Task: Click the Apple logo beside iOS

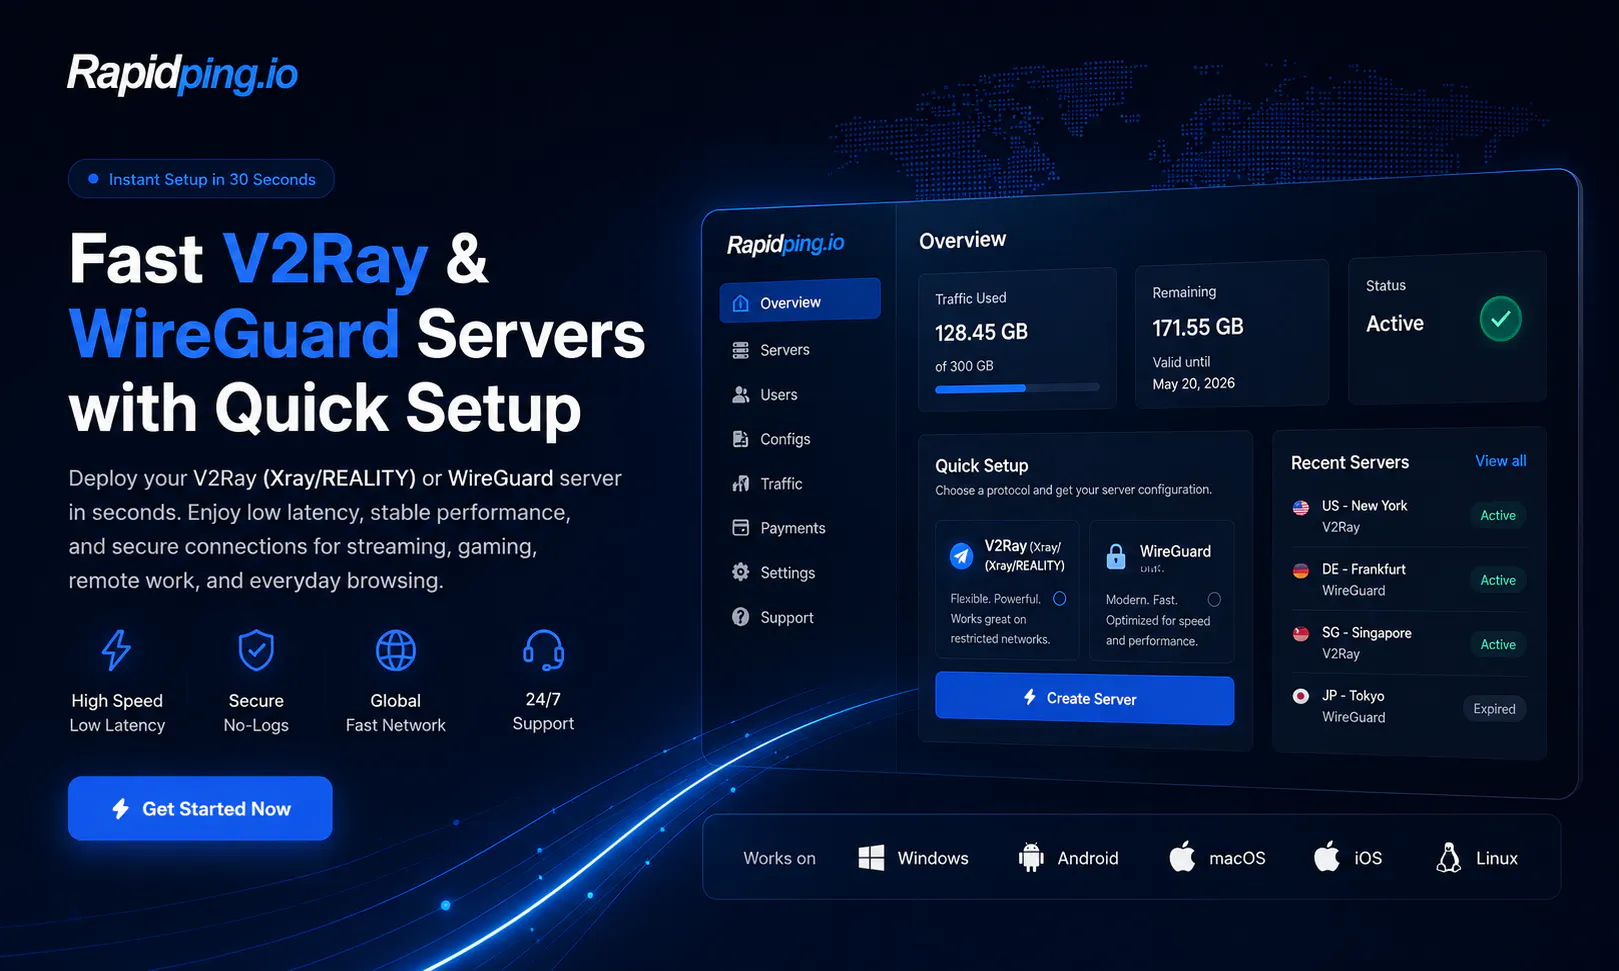Action: (1327, 856)
